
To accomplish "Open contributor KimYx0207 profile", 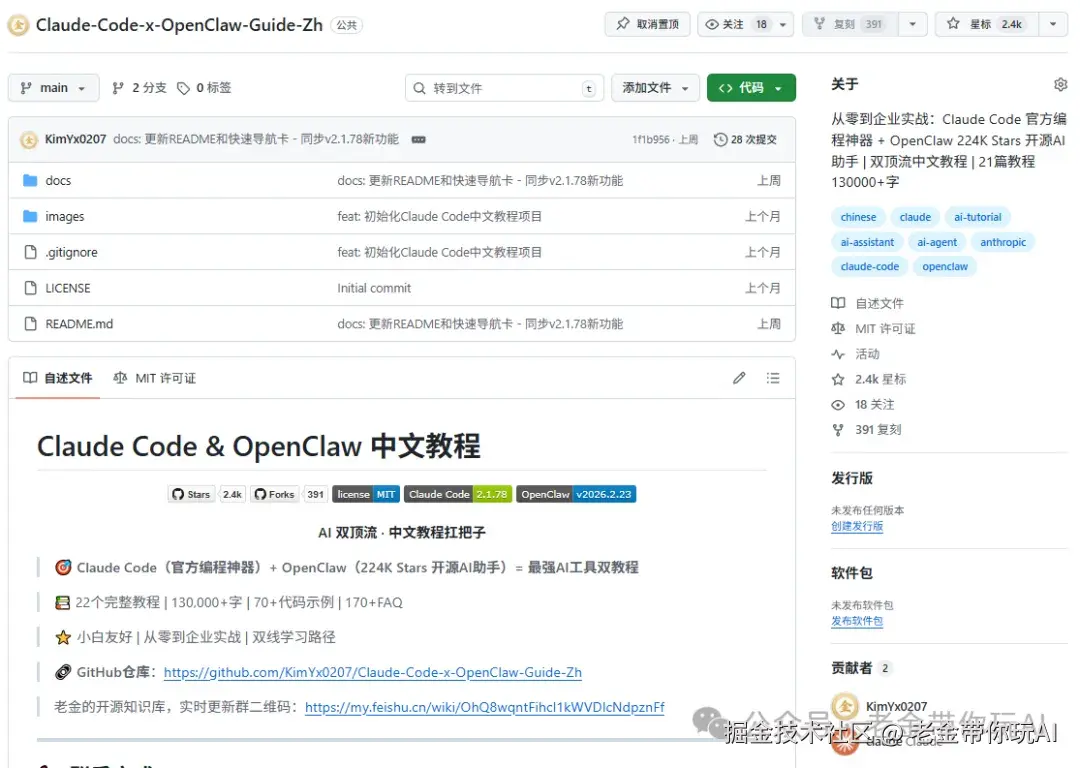I will 896,707.
